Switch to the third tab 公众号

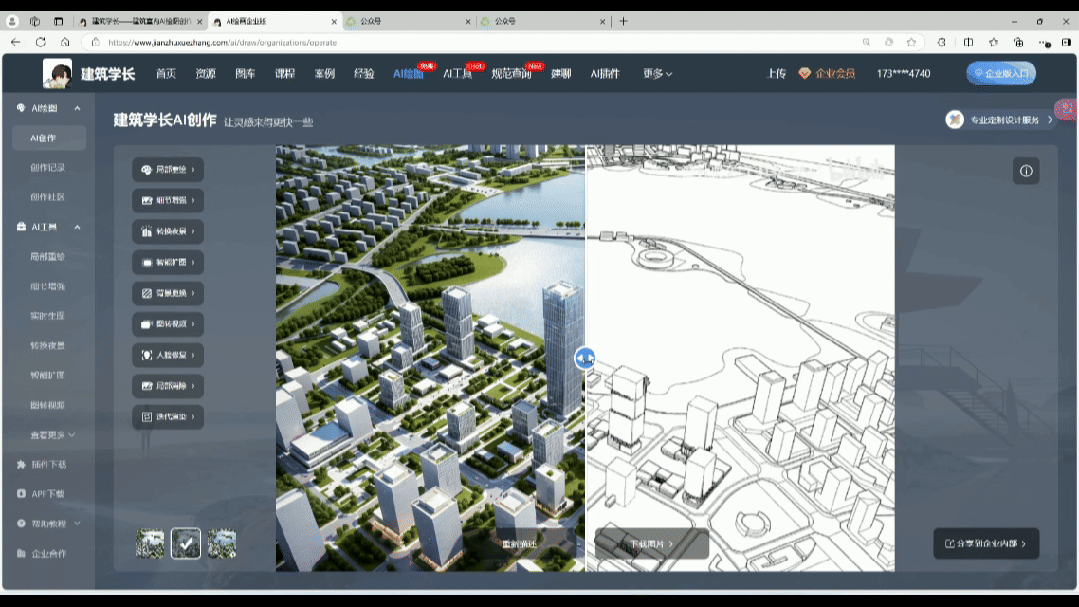tap(409, 21)
